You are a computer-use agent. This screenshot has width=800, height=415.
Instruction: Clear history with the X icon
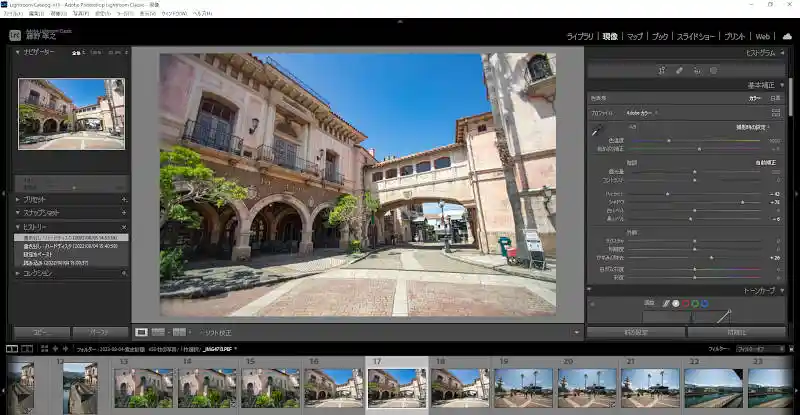click(x=124, y=227)
